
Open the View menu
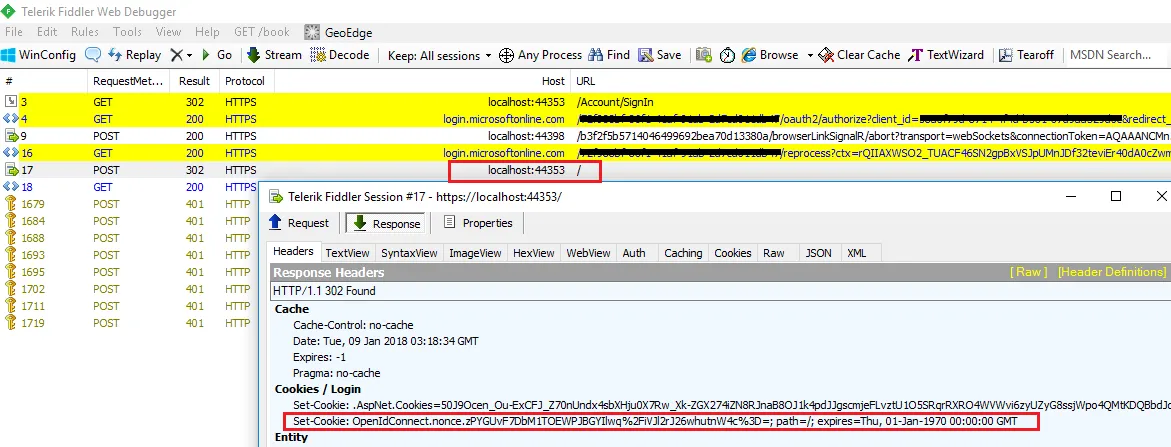tap(169, 32)
